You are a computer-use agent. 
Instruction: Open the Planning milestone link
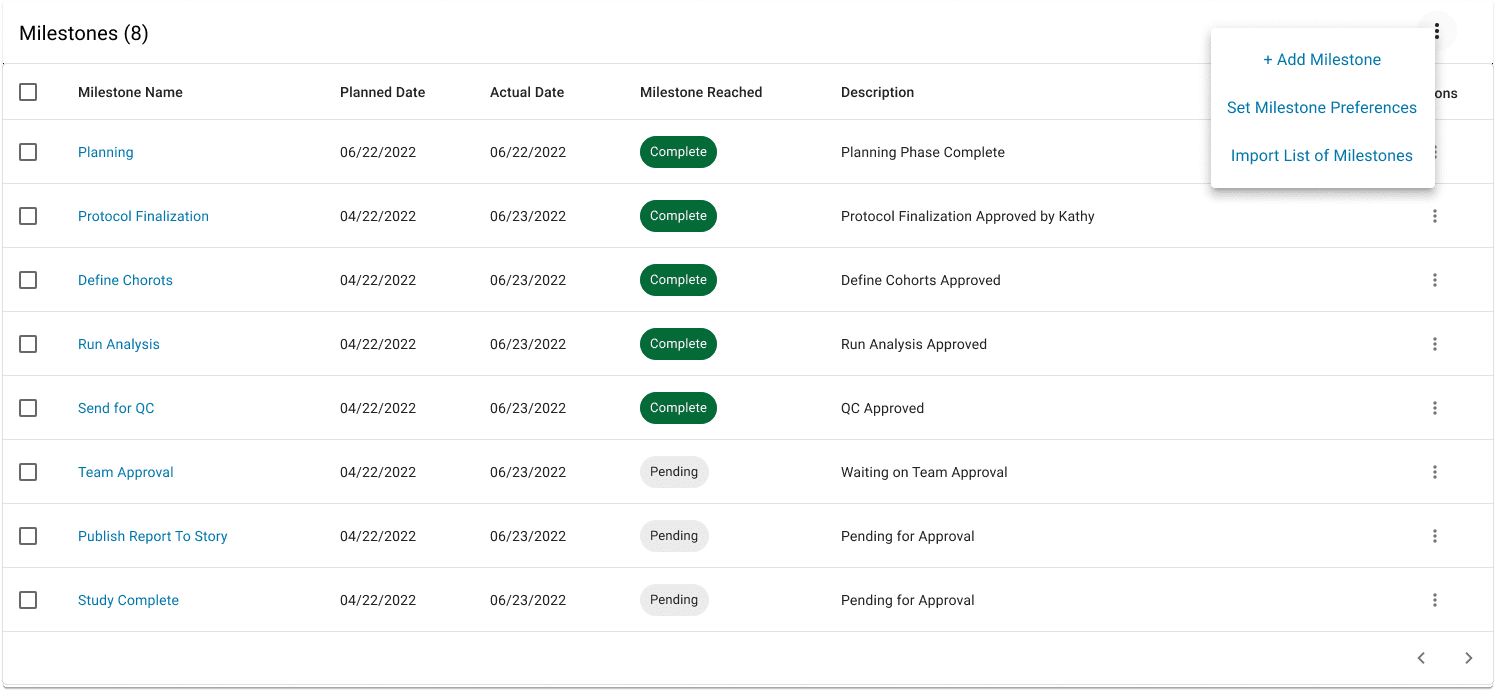106,152
